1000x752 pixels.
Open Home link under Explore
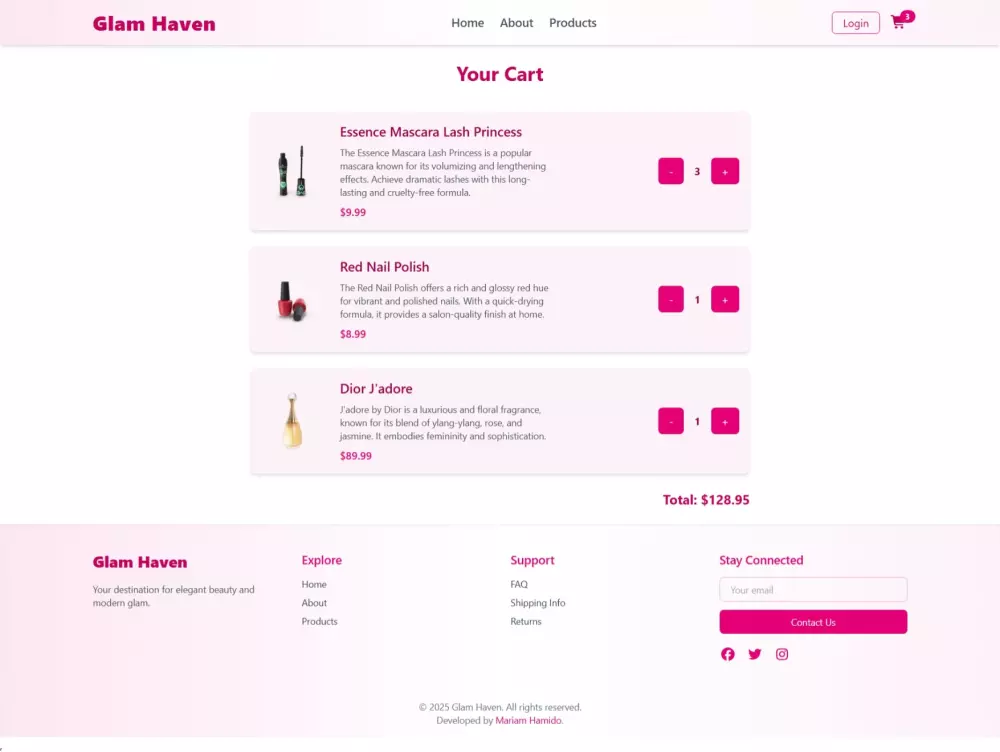314,584
